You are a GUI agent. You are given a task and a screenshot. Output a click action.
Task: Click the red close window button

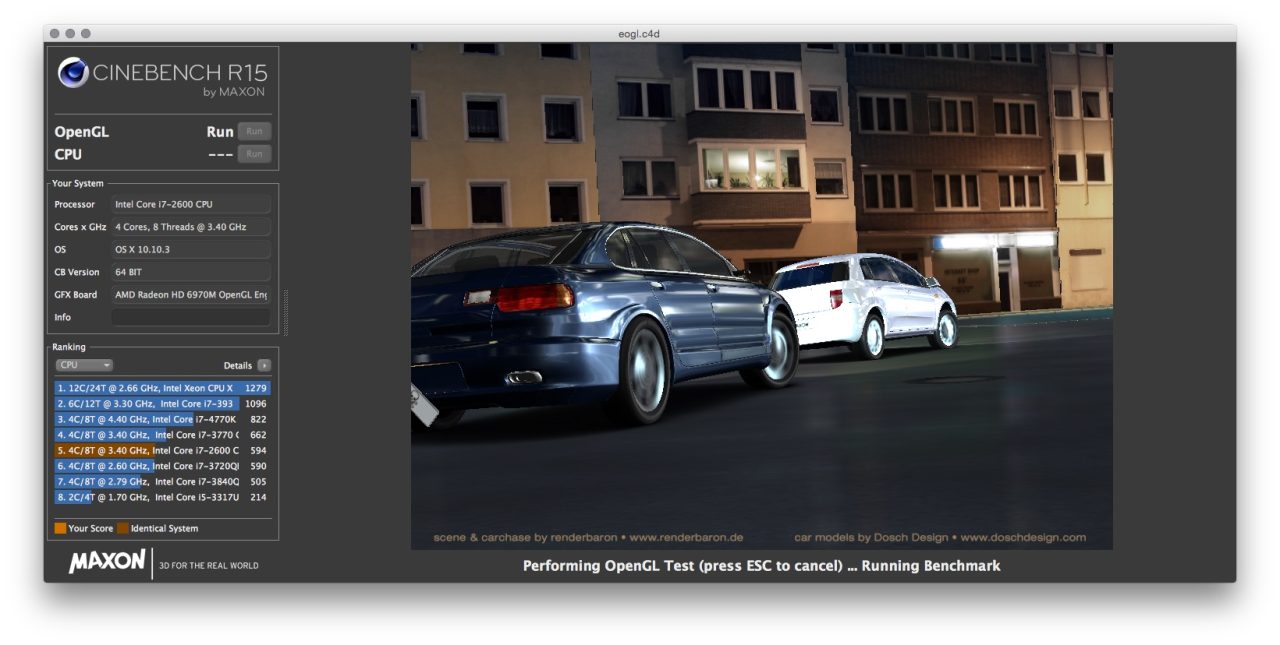pos(56,33)
